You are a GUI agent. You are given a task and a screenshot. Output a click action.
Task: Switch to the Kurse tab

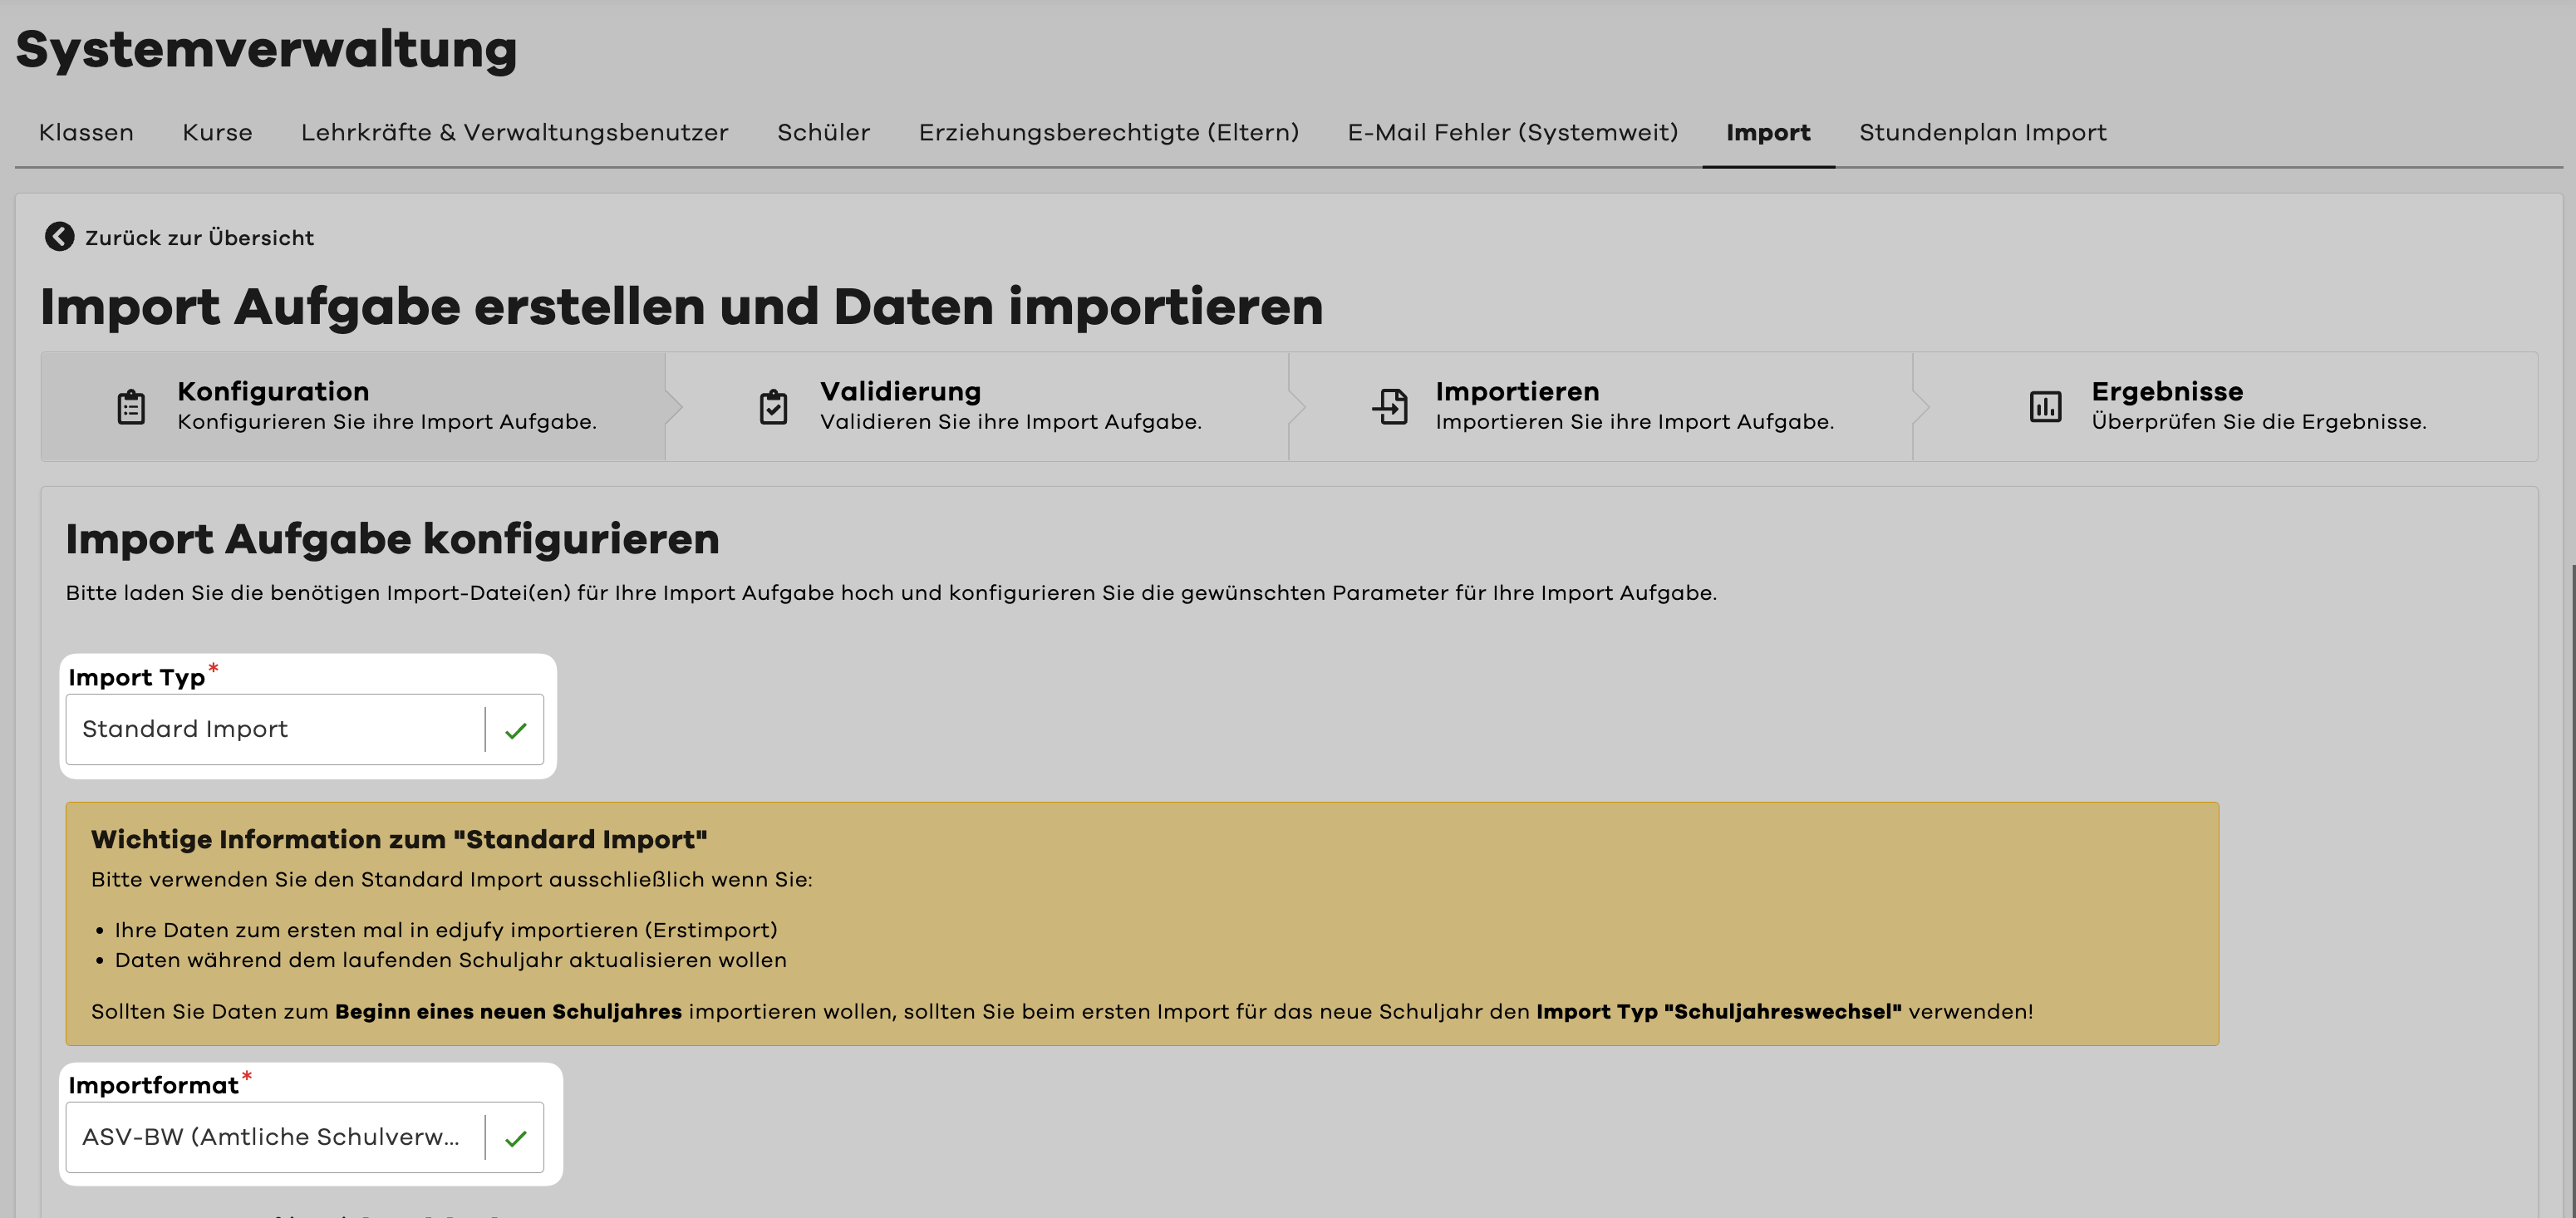click(x=217, y=133)
